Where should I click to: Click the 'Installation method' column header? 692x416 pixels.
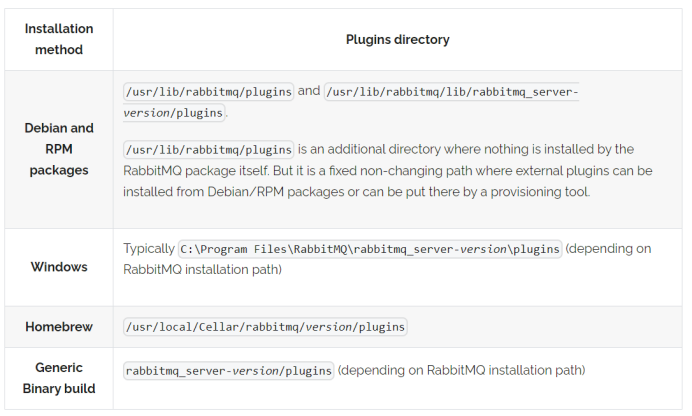(x=59, y=39)
